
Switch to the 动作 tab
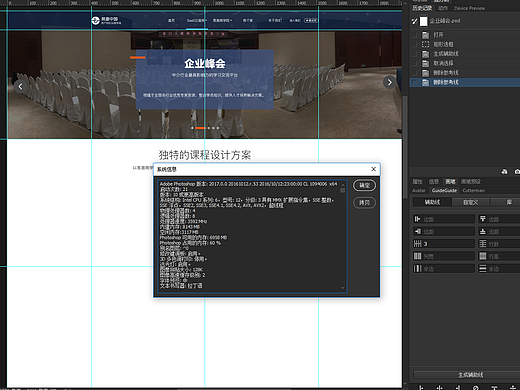pos(443,8)
